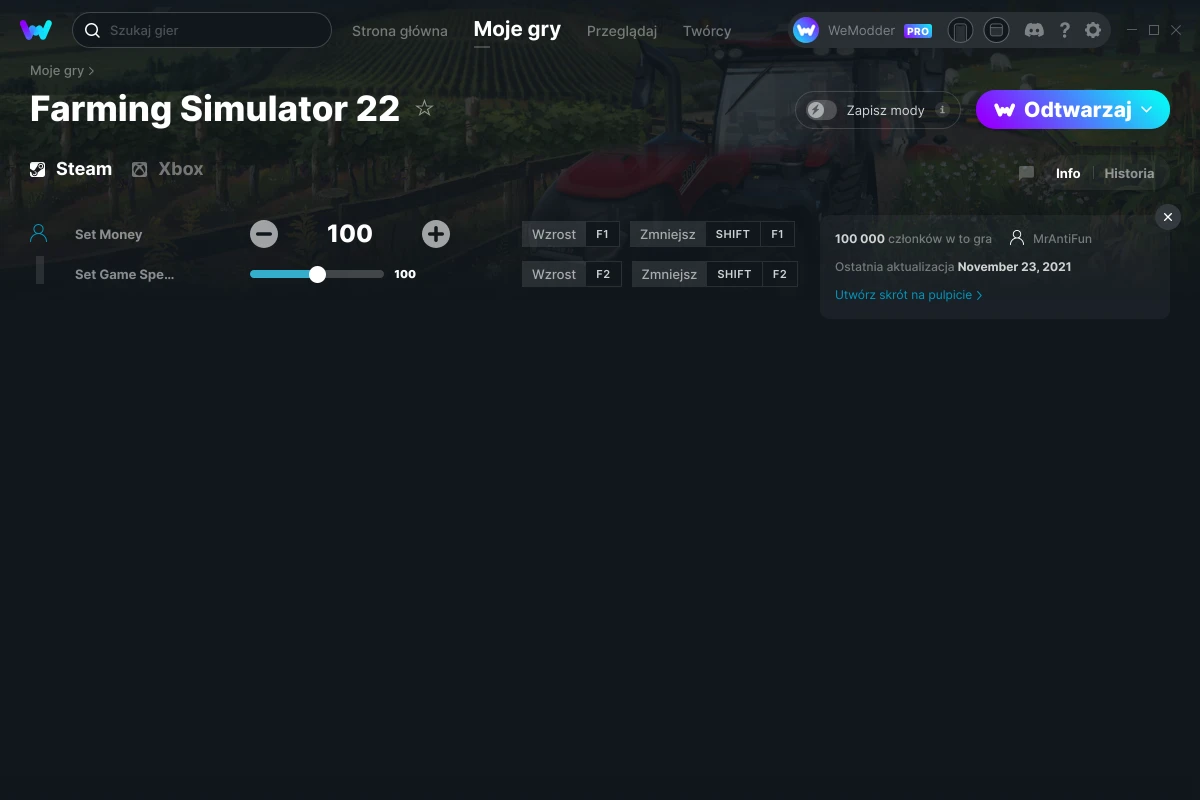Click the WeMod logo icon
The width and height of the screenshot is (1200, 800).
[x=36, y=30]
